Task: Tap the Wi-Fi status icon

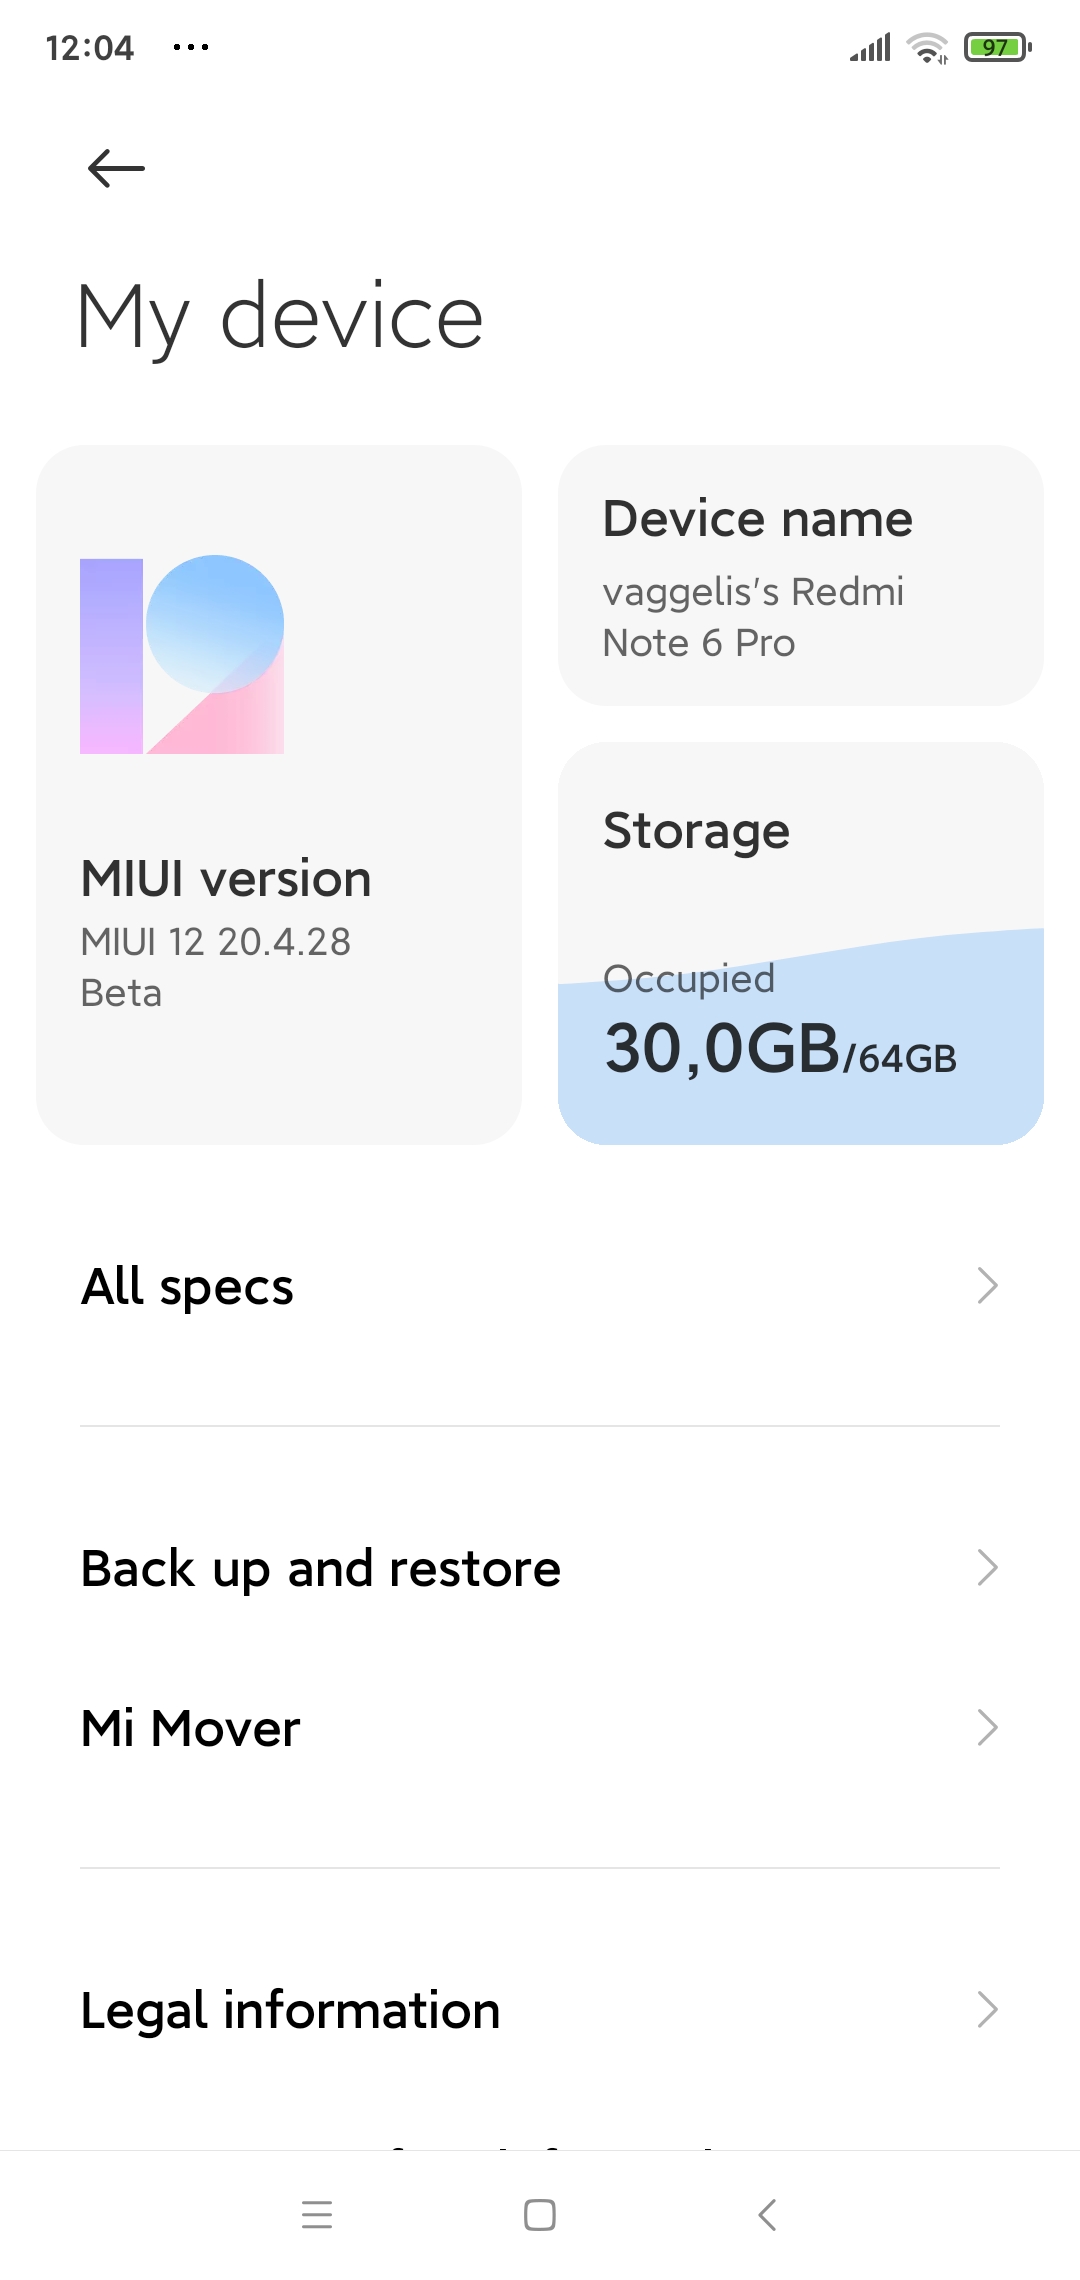Action: tap(927, 47)
